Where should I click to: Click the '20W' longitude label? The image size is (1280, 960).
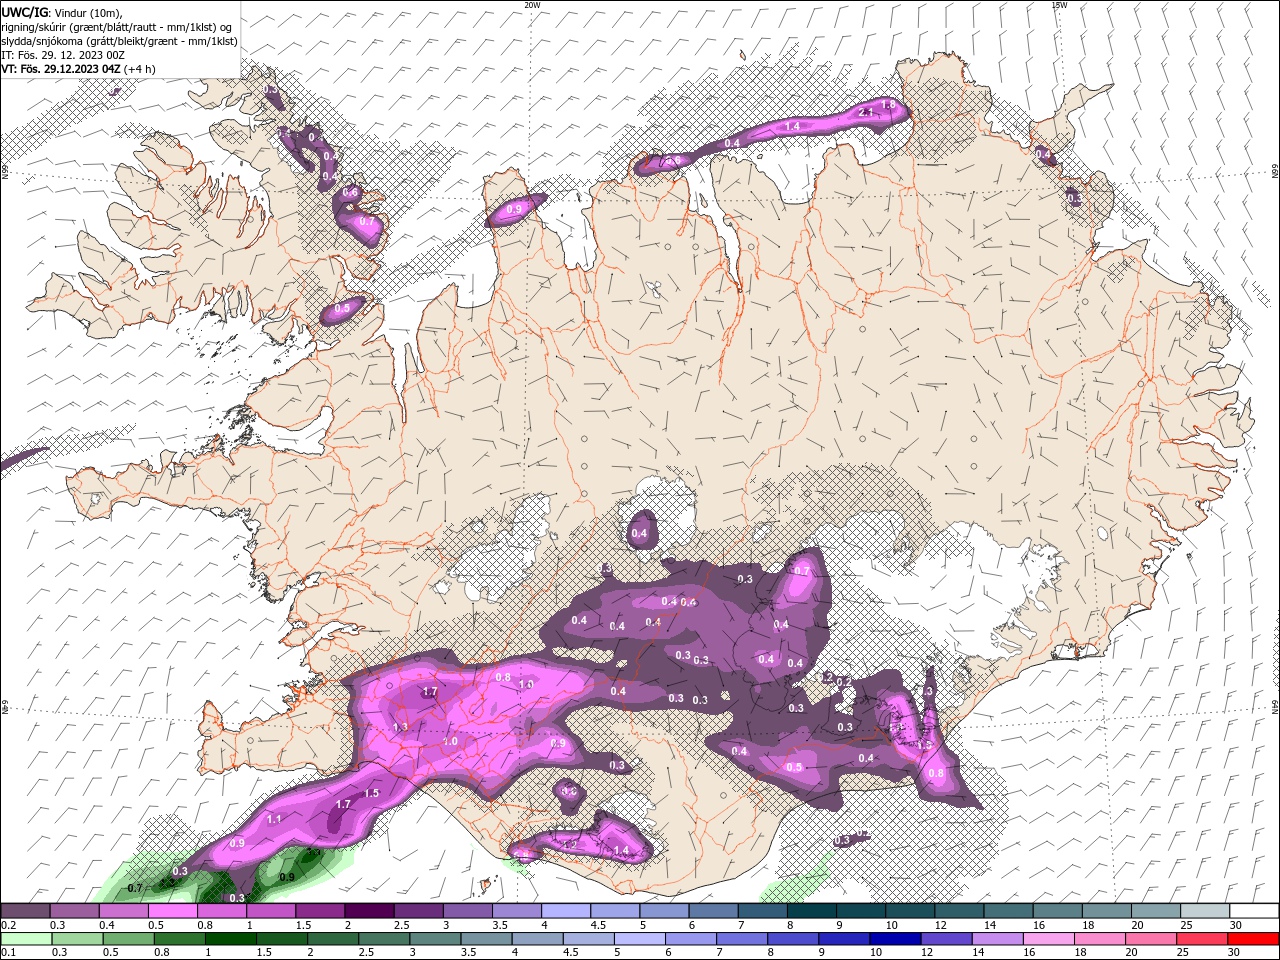coord(532,5)
